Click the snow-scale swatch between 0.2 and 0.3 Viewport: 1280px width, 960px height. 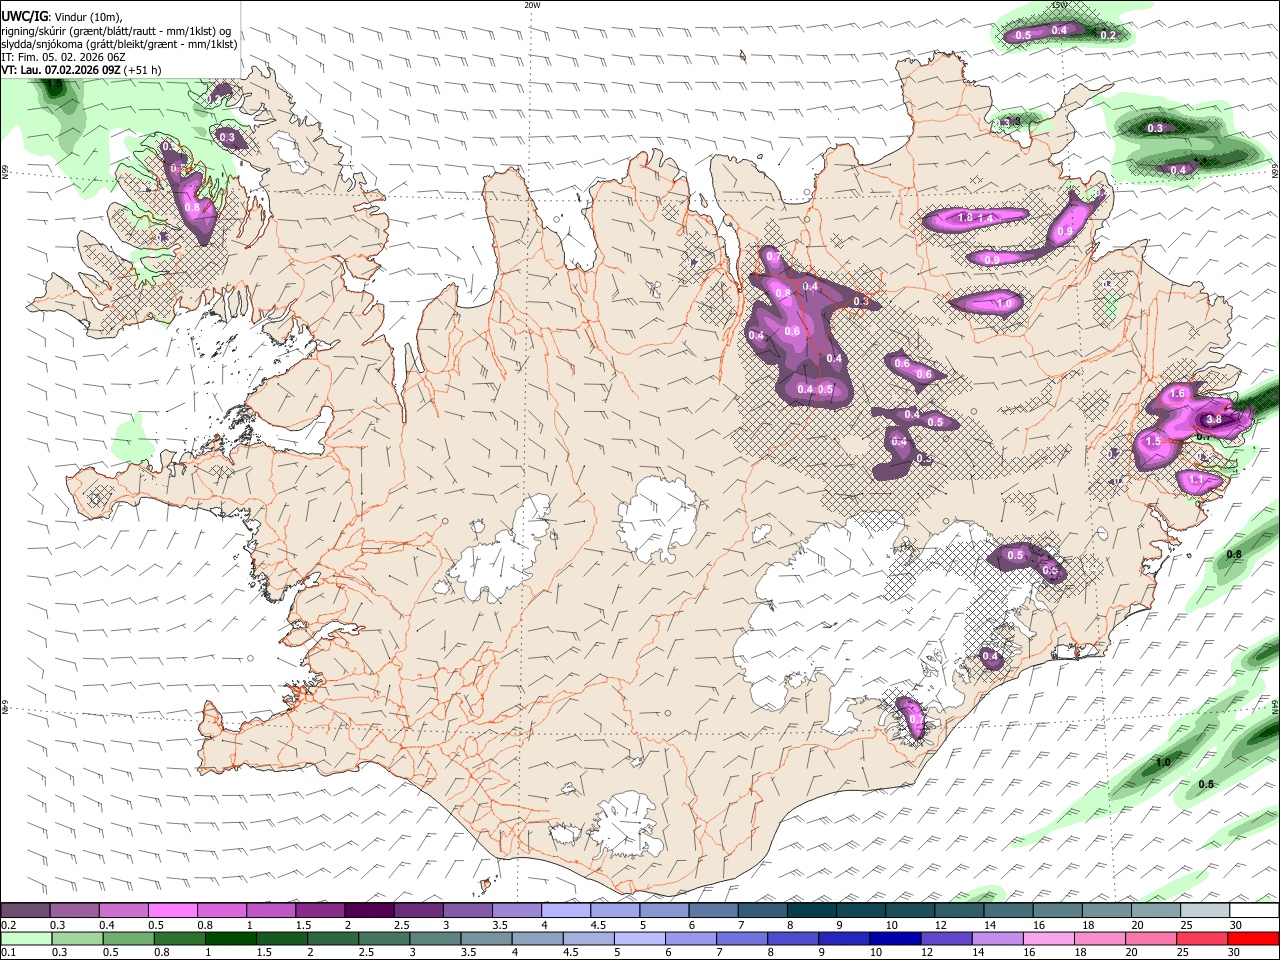pos(25,911)
